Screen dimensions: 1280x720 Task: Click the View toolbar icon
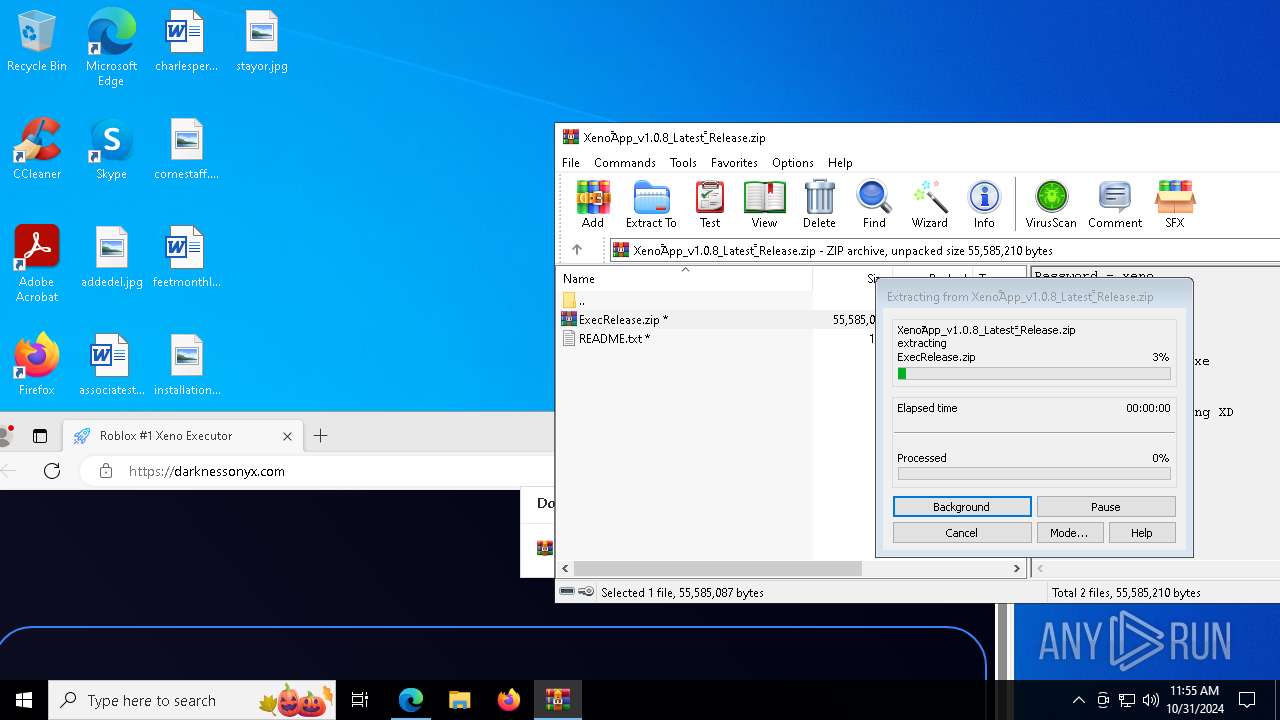click(x=764, y=204)
